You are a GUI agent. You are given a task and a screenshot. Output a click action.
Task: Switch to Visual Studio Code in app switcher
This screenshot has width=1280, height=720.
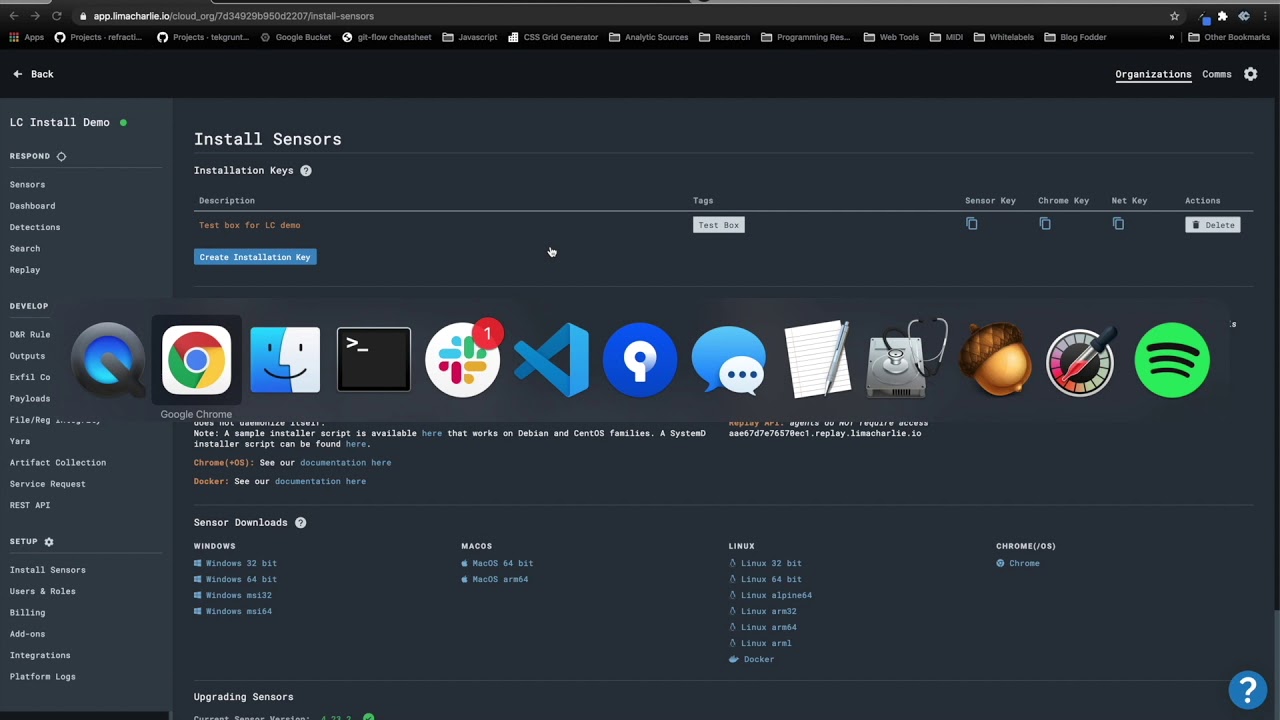[x=551, y=360]
